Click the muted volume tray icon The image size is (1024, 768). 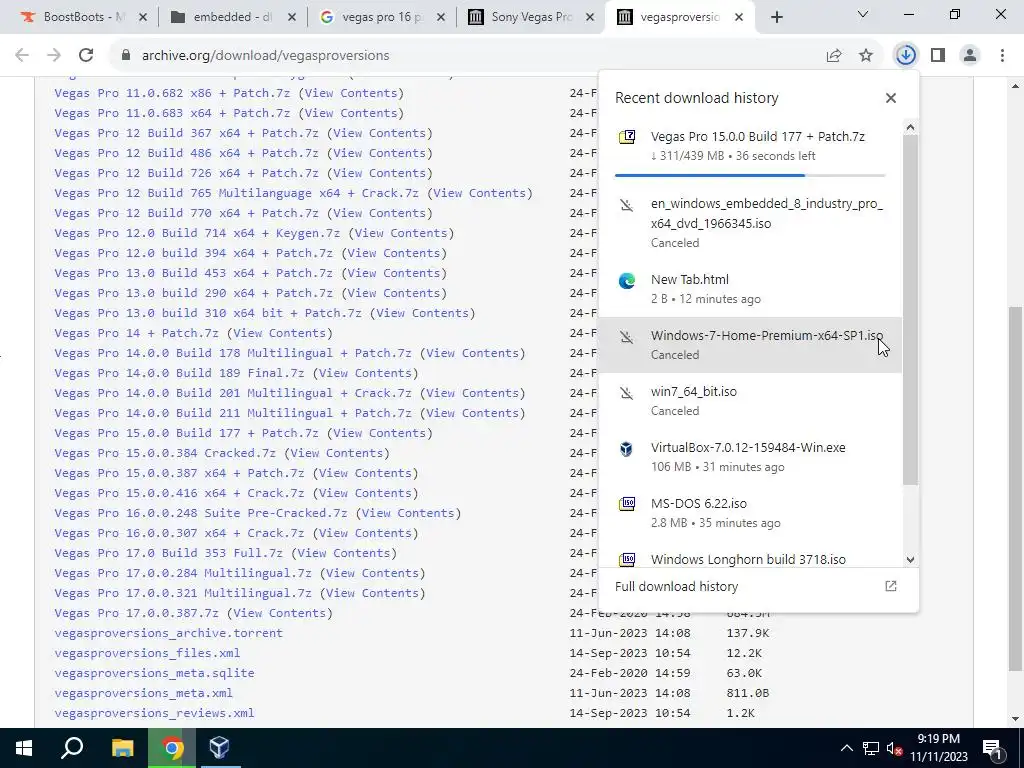895,748
